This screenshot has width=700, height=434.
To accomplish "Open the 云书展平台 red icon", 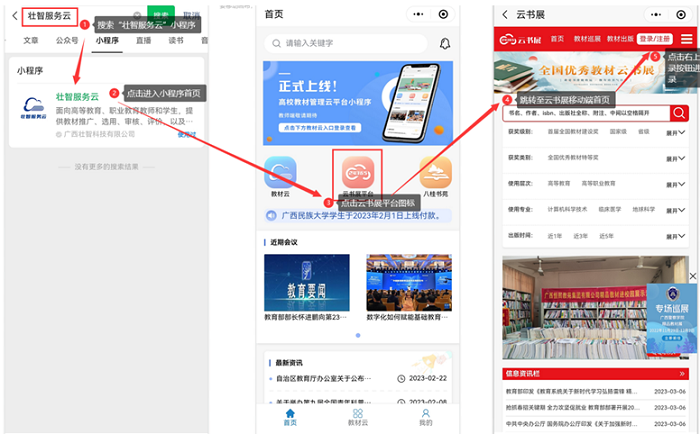I will point(359,172).
